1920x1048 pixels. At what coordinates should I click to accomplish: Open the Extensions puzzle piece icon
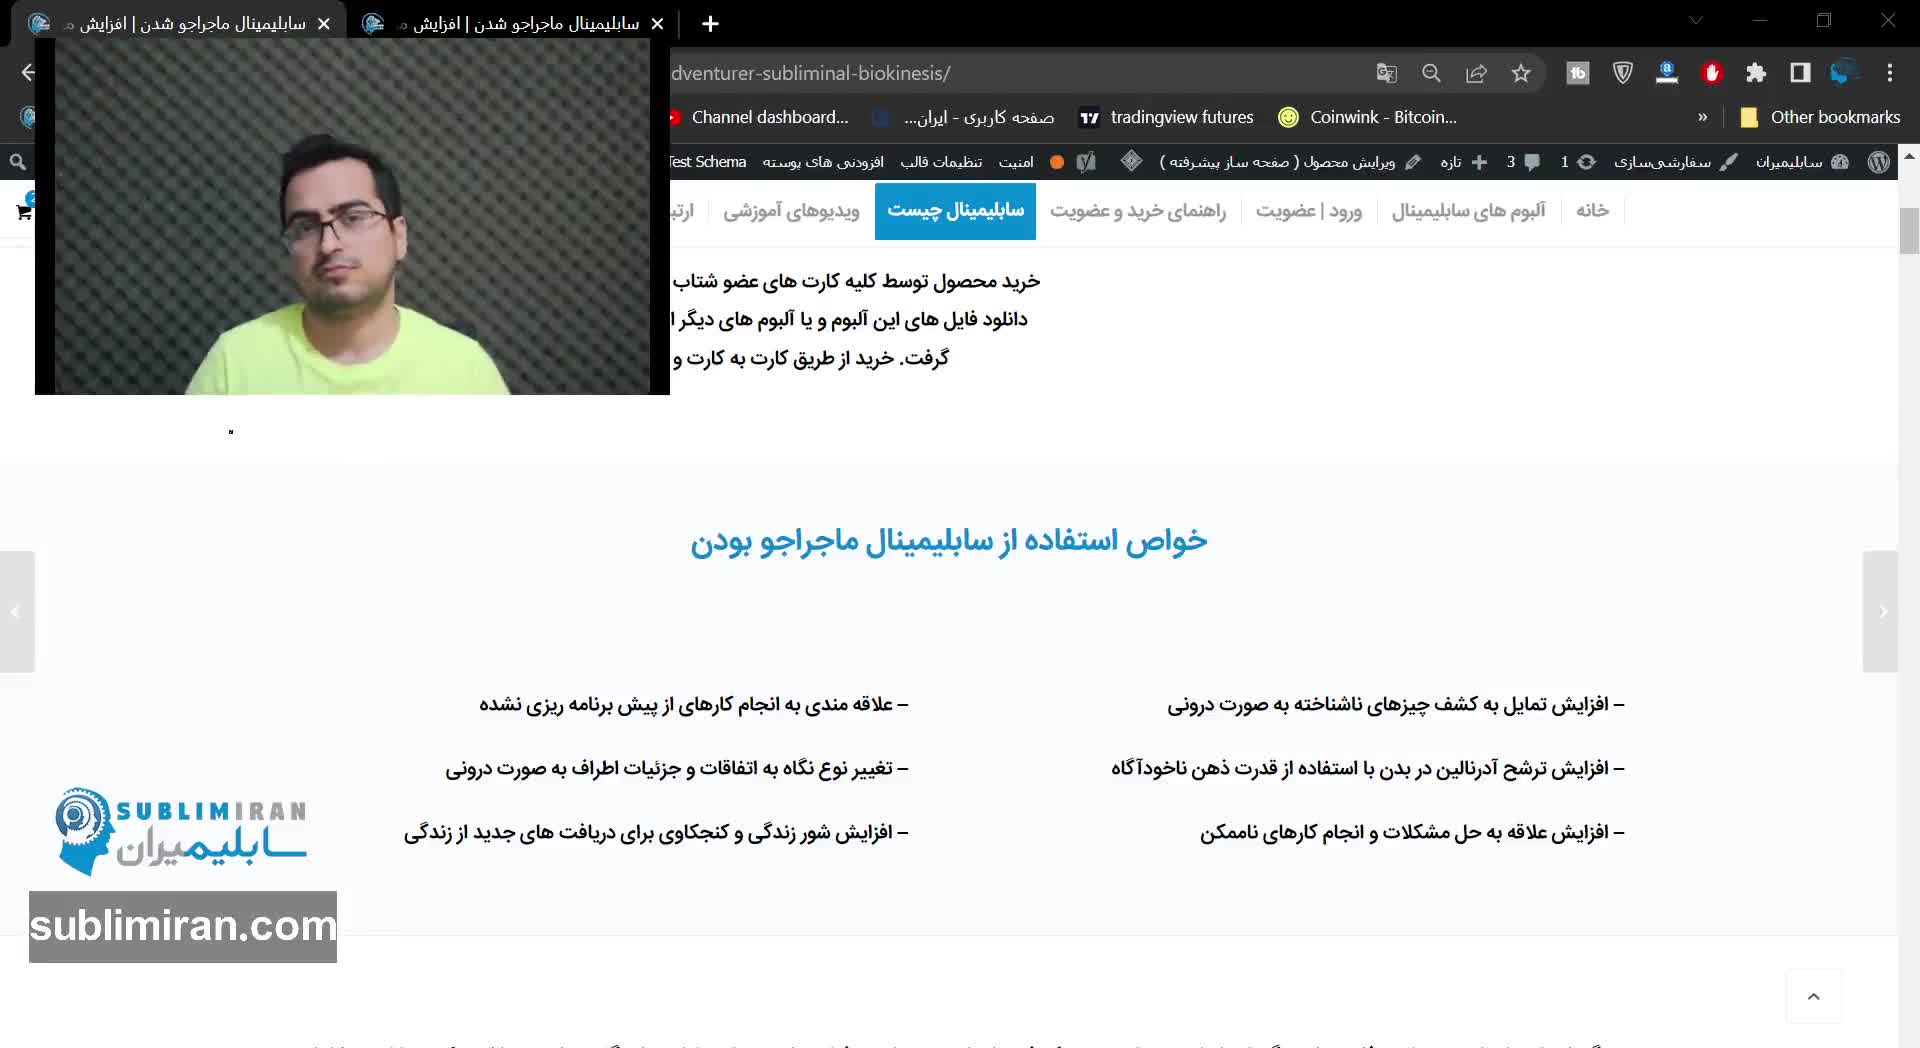point(1756,73)
